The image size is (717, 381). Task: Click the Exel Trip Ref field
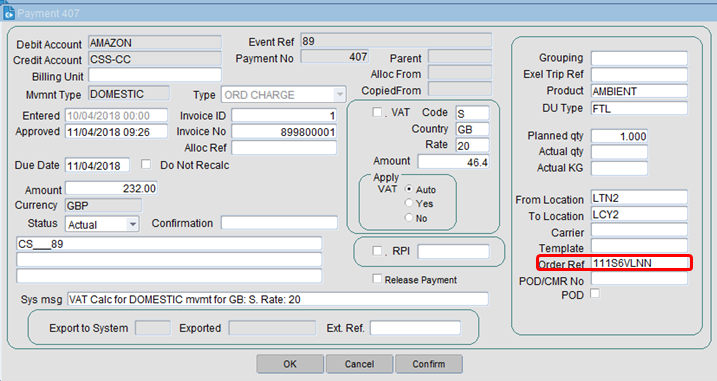click(639, 75)
